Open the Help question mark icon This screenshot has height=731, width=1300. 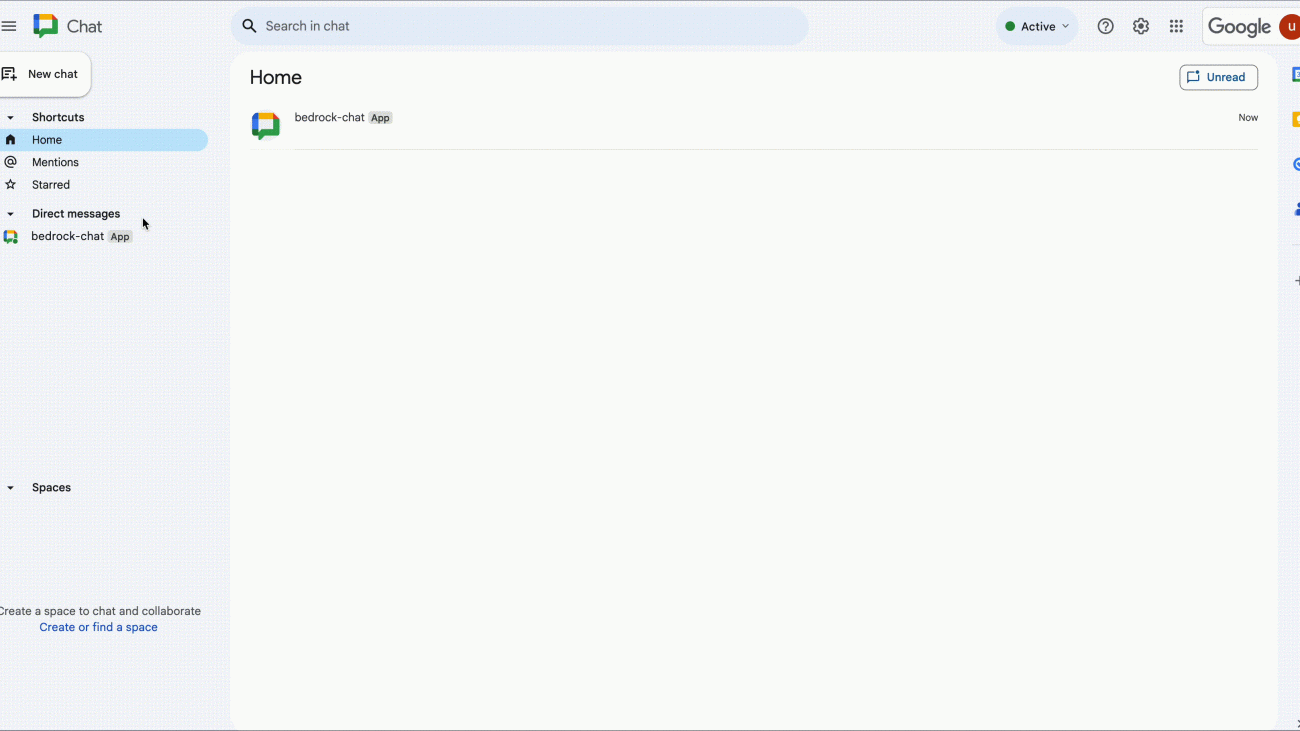1105,26
